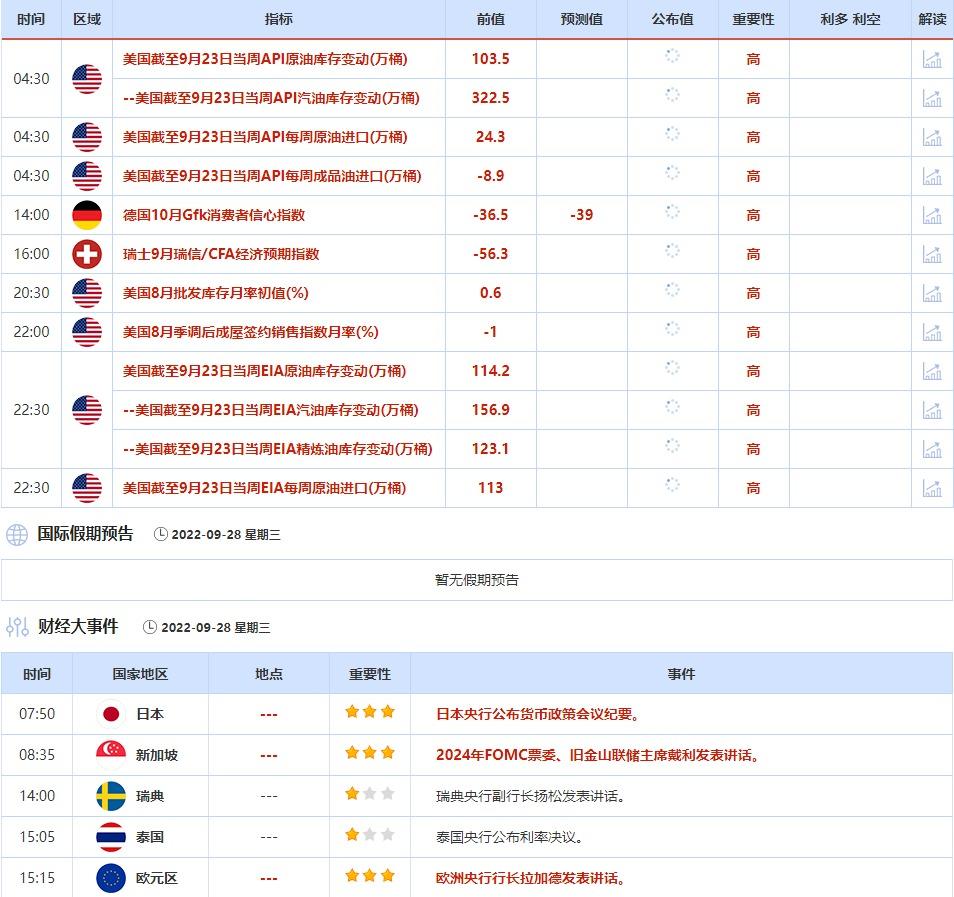Click the 预测值 column header
The height and width of the screenshot is (897, 954).
click(582, 19)
